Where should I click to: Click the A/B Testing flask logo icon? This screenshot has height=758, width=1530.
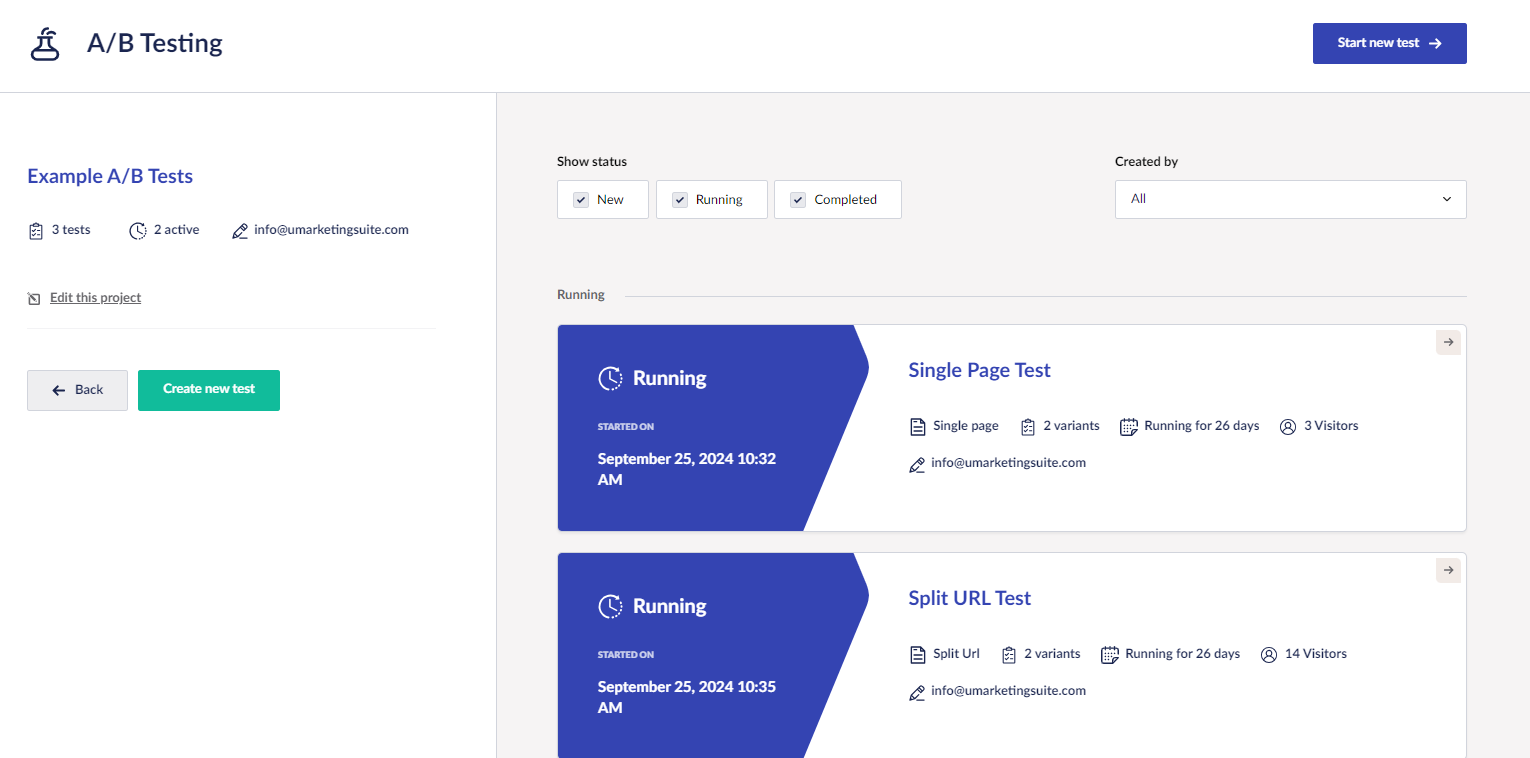tap(44, 44)
